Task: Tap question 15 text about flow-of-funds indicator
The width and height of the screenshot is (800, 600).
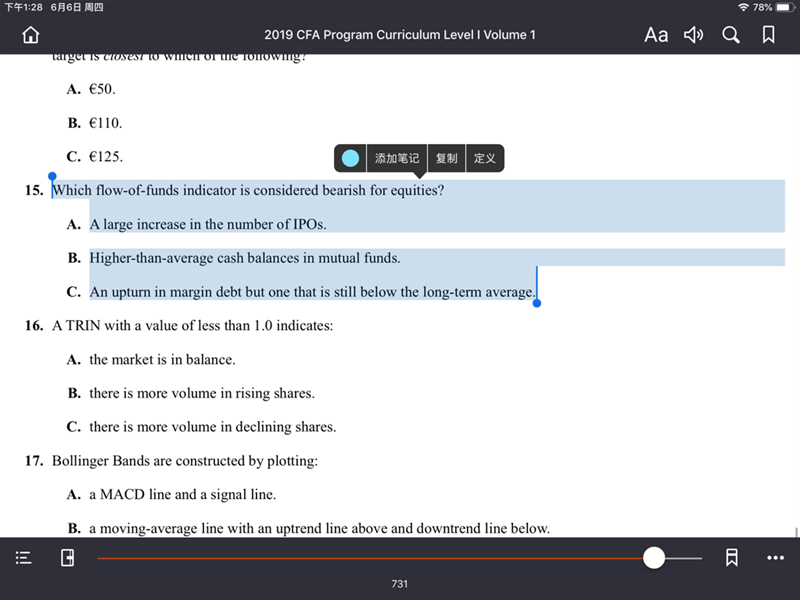Action: click(248, 190)
